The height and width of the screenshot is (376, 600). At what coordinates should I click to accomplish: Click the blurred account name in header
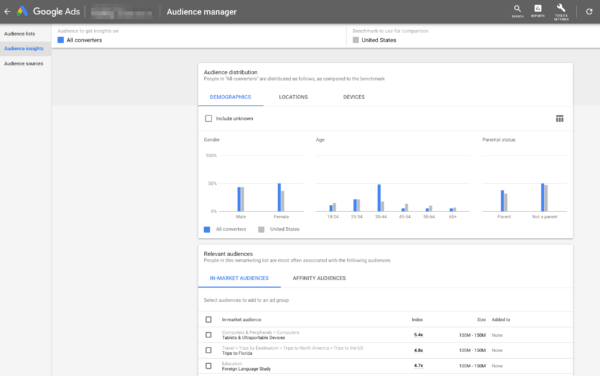tap(121, 12)
